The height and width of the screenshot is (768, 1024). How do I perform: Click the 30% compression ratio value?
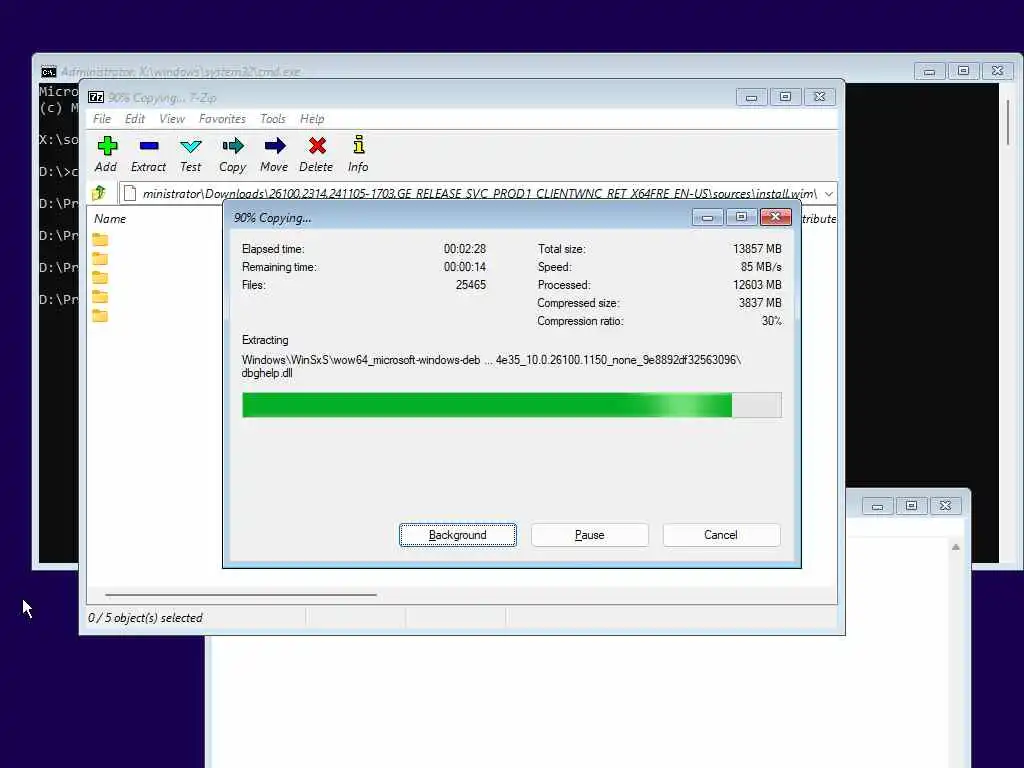[x=771, y=321]
